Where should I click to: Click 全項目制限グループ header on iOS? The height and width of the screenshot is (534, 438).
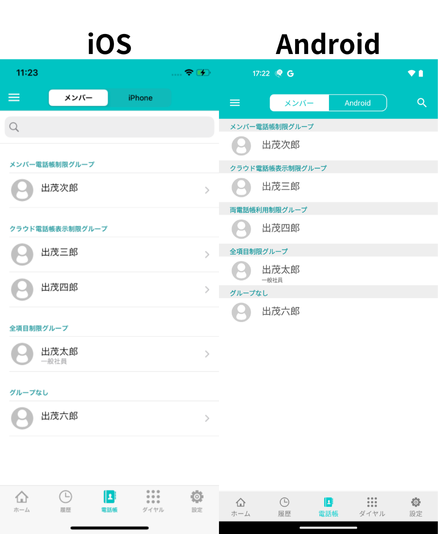(38, 328)
